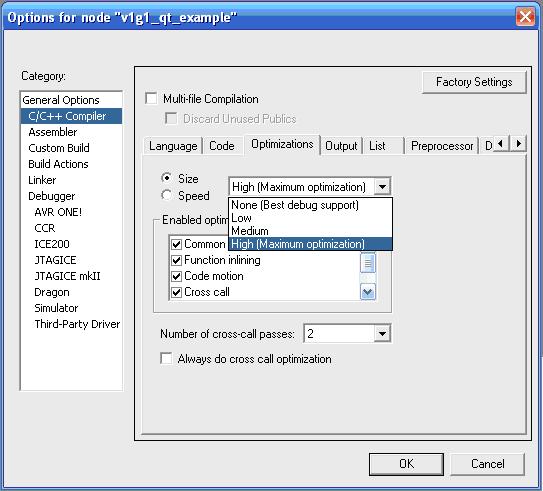Image resolution: width=543 pixels, height=491 pixels.
Task: Select the Linker category
Action: pos(42,180)
